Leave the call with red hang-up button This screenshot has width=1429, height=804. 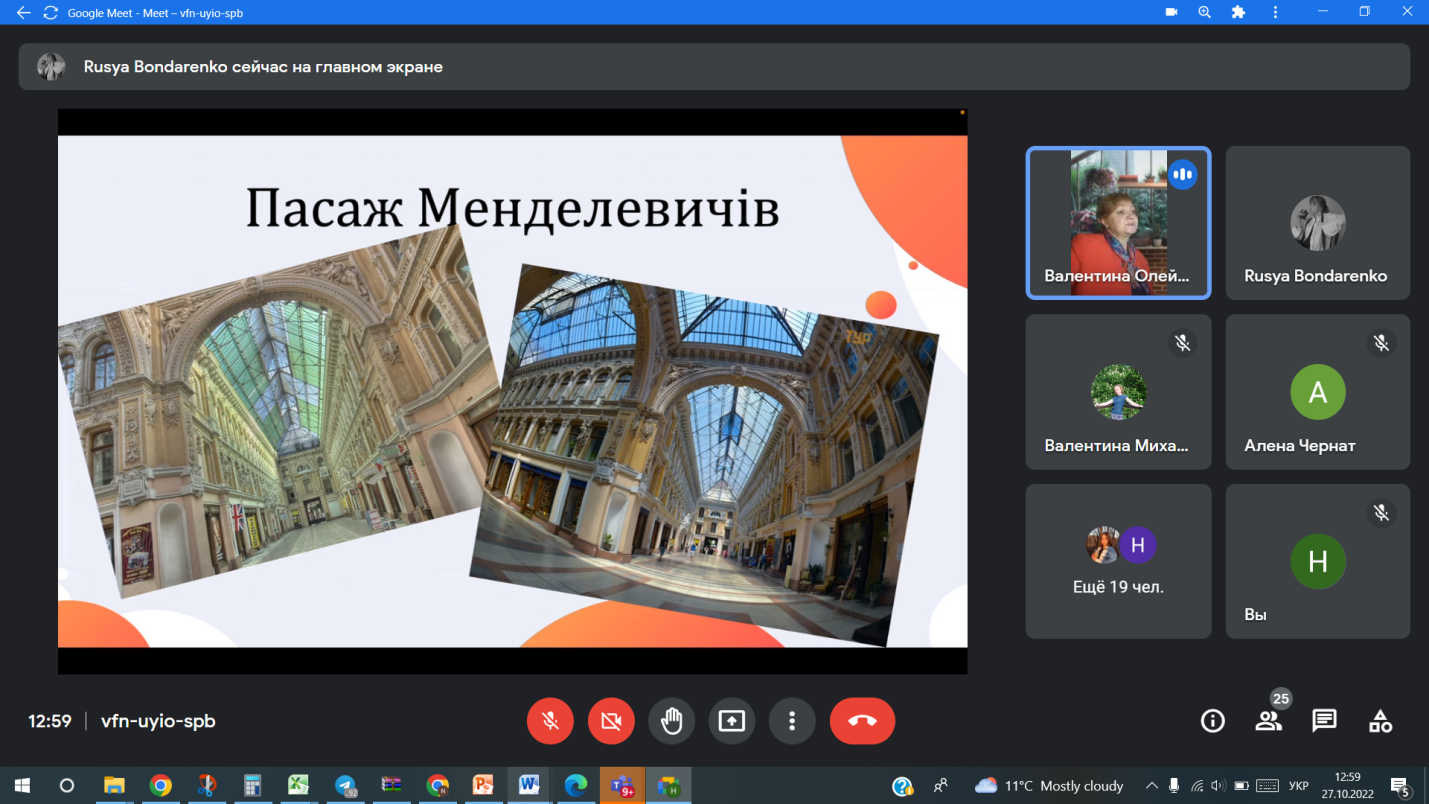[x=862, y=721]
